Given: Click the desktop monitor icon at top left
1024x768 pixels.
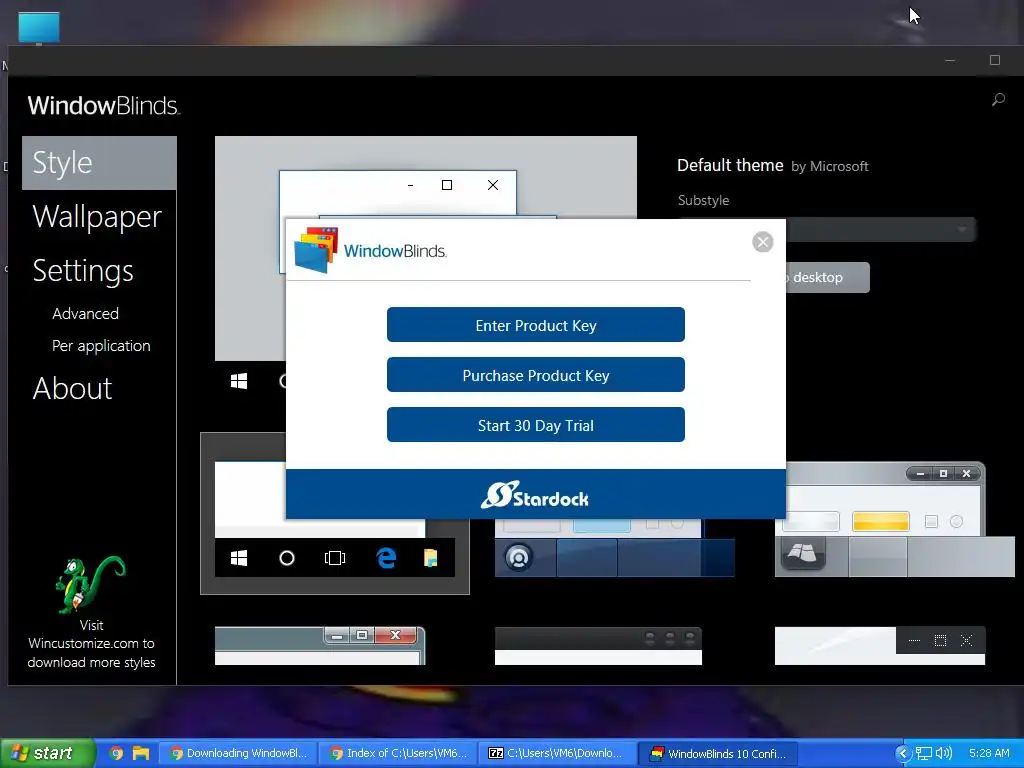Looking at the screenshot, I should [x=39, y=28].
